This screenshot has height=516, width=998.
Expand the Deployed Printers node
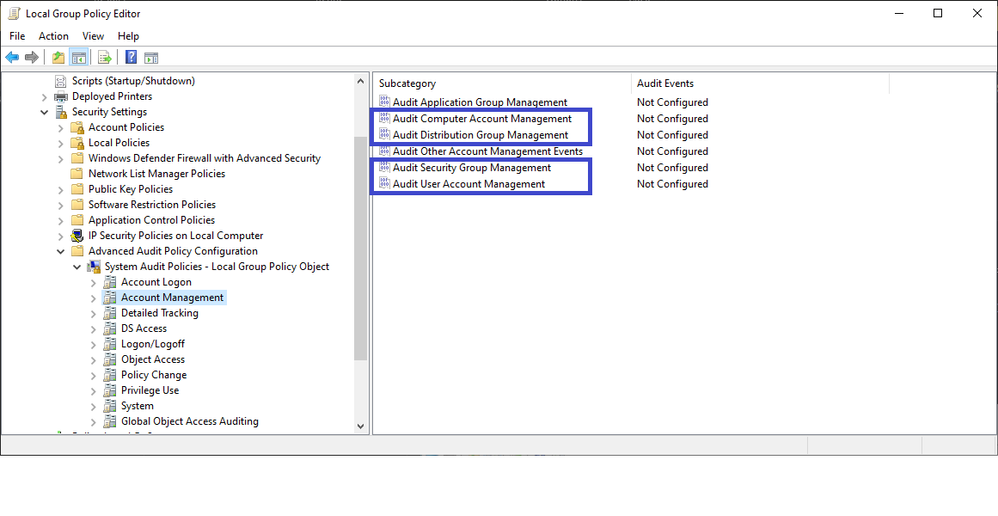click(44, 97)
